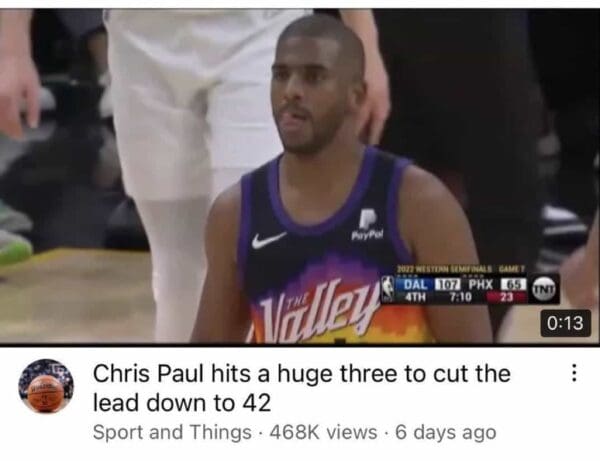This screenshot has width=600, height=461.
Task: Click the 0:13 video duration badge
Action: 565,323
